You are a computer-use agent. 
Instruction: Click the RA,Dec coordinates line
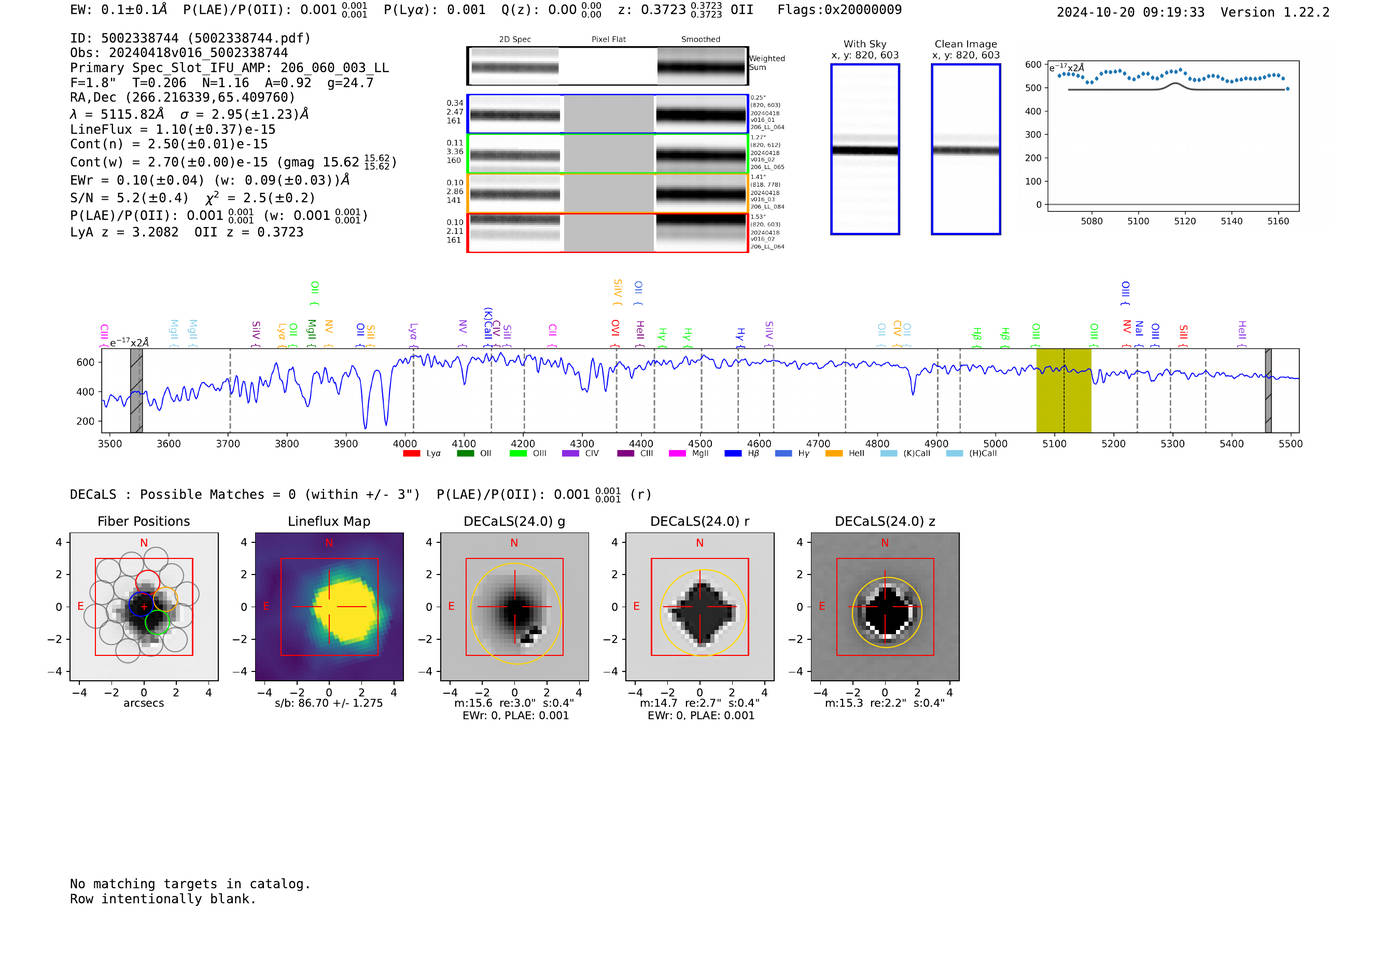point(183,98)
